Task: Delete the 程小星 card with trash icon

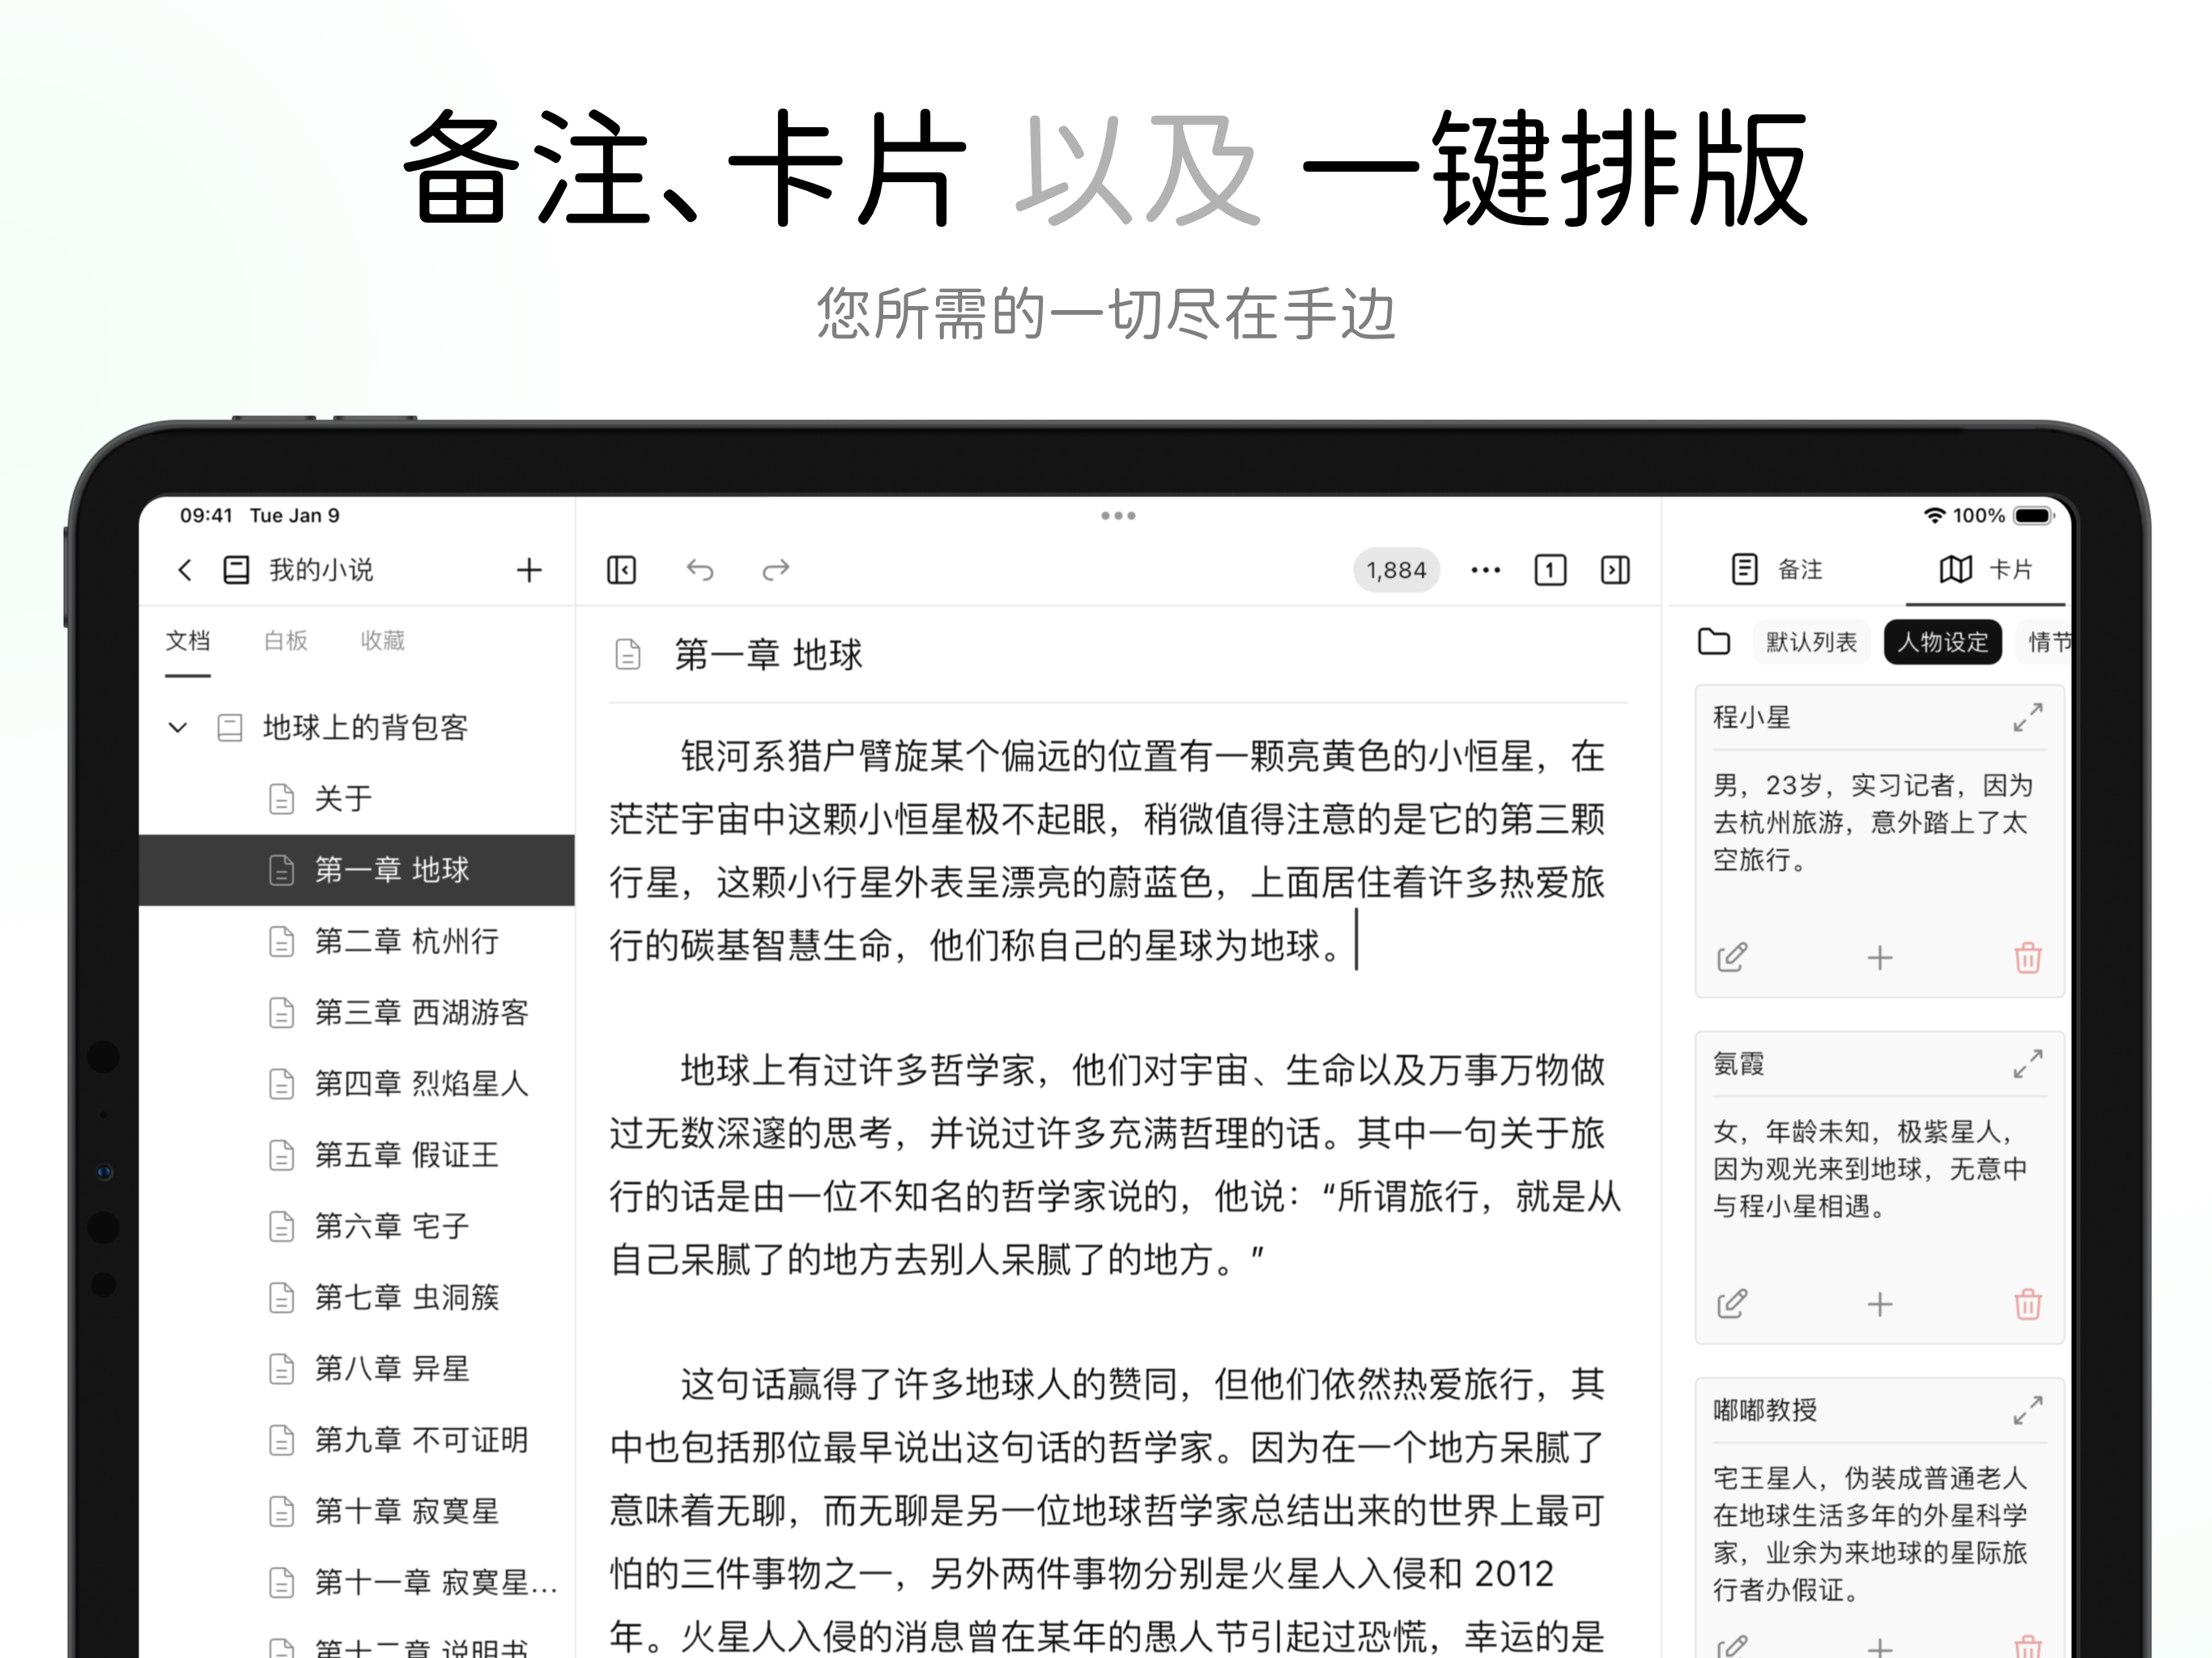Action: [x=2027, y=958]
